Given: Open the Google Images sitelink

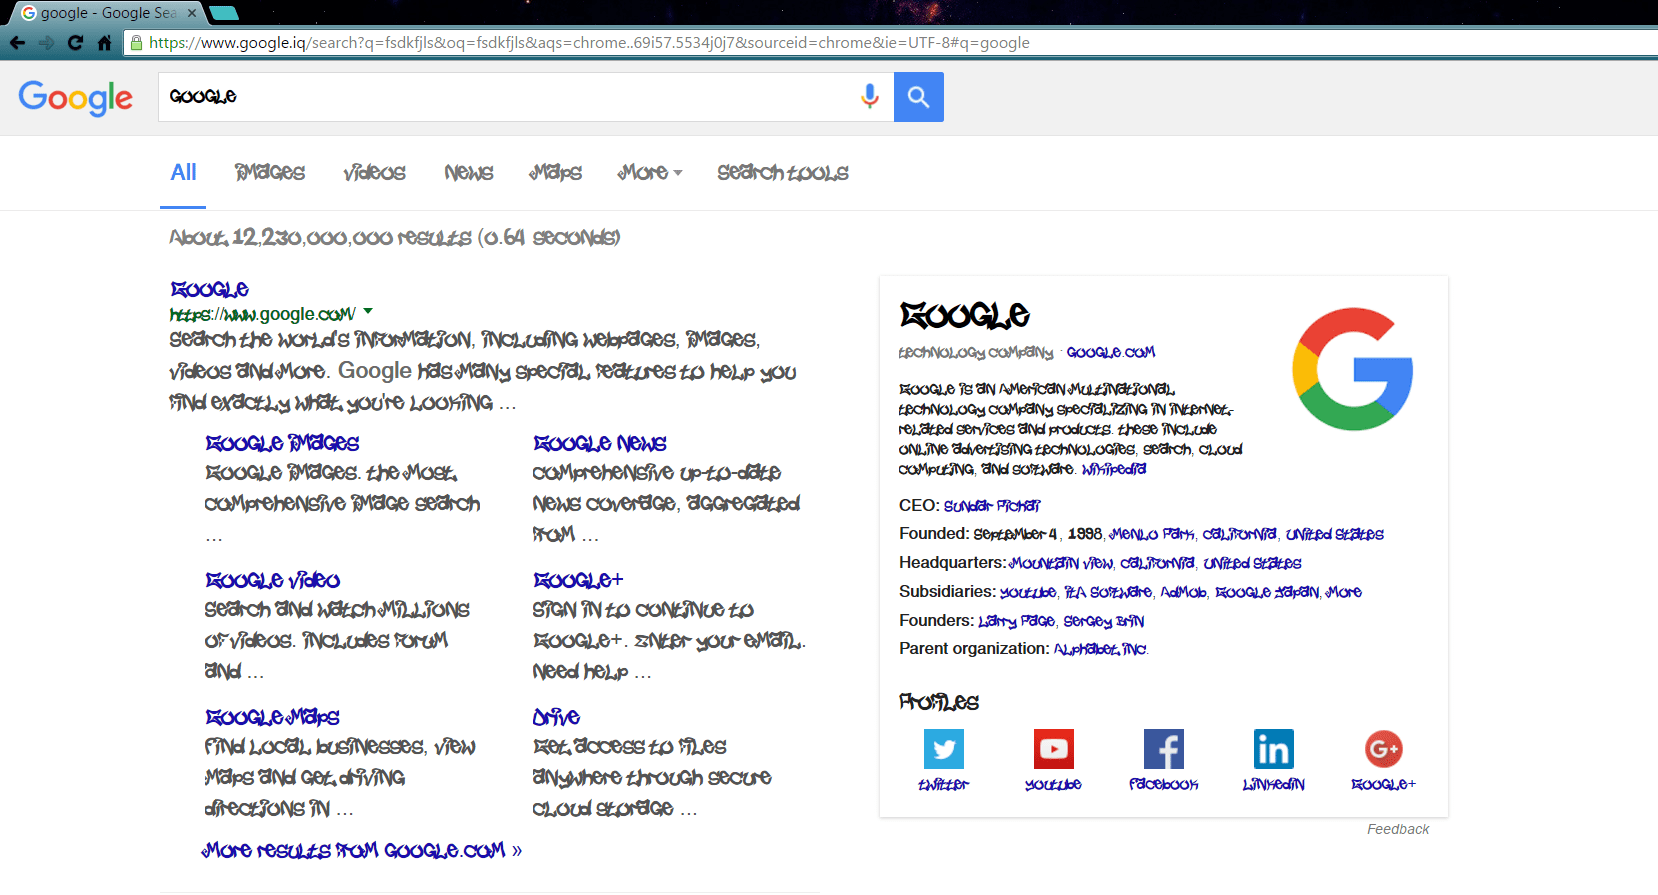Looking at the screenshot, I should (282, 443).
